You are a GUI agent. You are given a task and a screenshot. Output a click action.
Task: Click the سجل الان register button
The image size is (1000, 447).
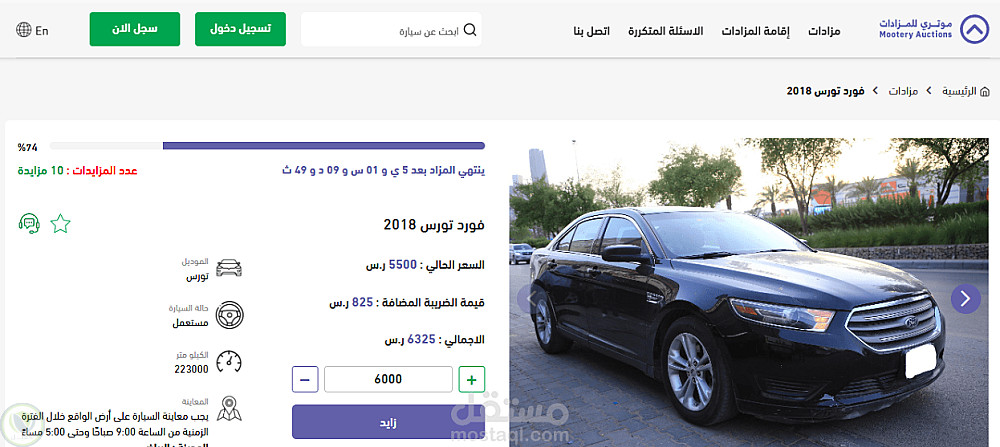135,29
